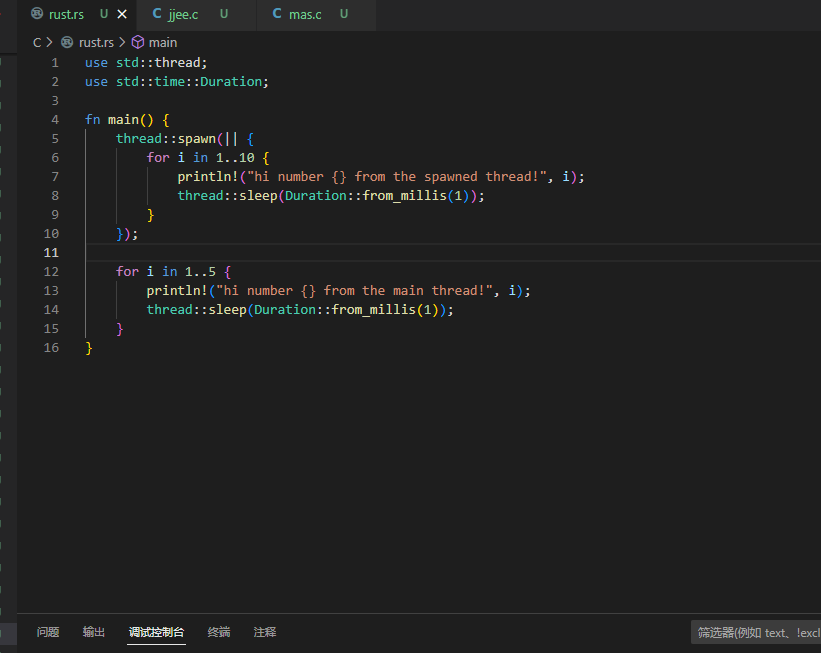Focus the 筛选器 filter input field
The image size is (821, 653).
click(x=756, y=632)
